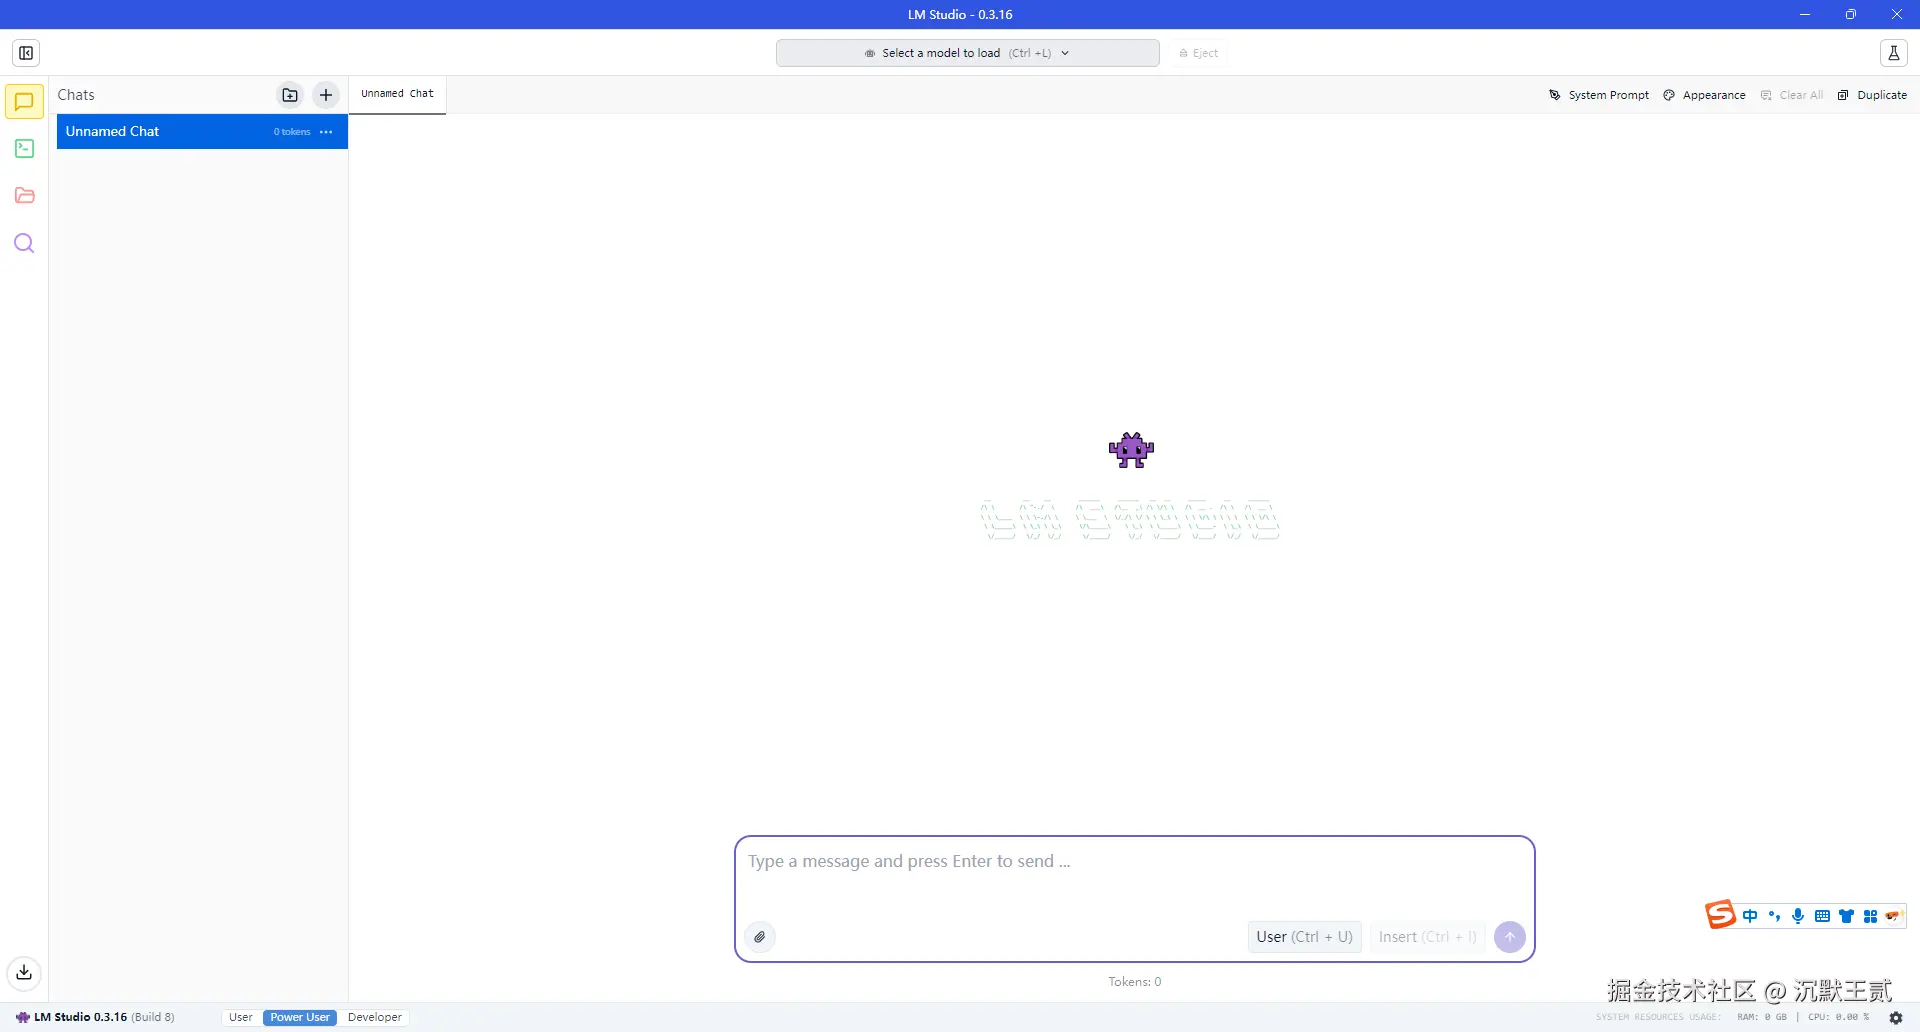Restore down the LM Studio window

pyautogui.click(x=1851, y=14)
